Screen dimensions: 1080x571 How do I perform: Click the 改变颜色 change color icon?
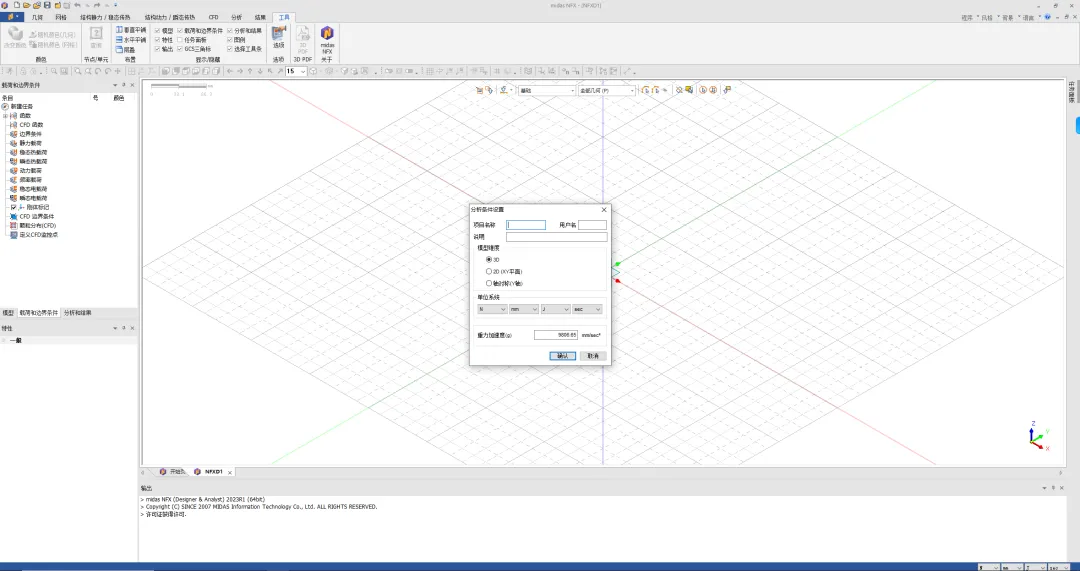point(14,38)
